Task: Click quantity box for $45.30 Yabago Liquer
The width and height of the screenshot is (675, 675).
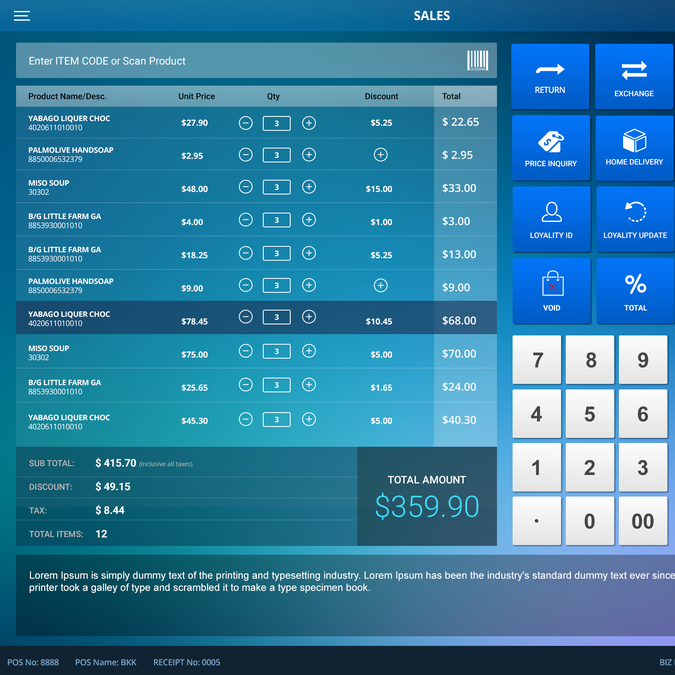Action: 277,420
